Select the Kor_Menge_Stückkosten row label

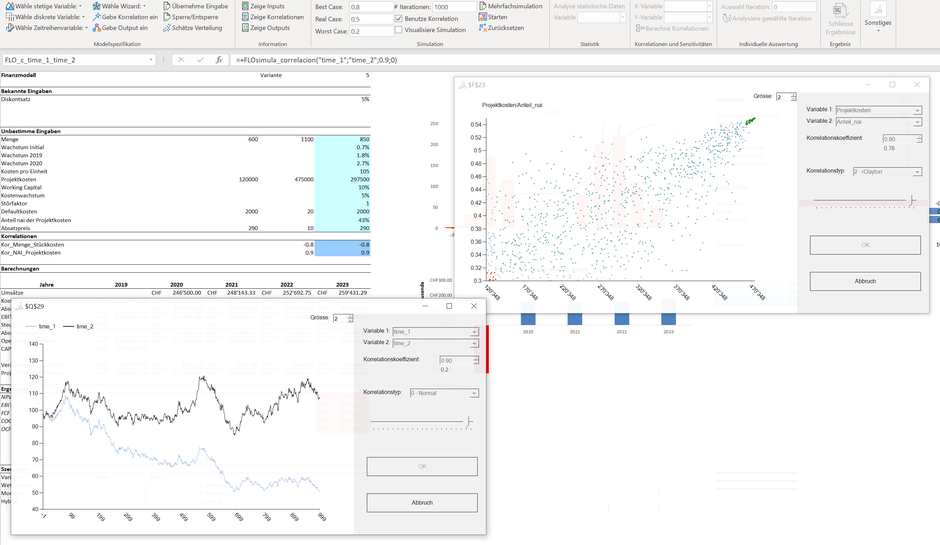32,245
